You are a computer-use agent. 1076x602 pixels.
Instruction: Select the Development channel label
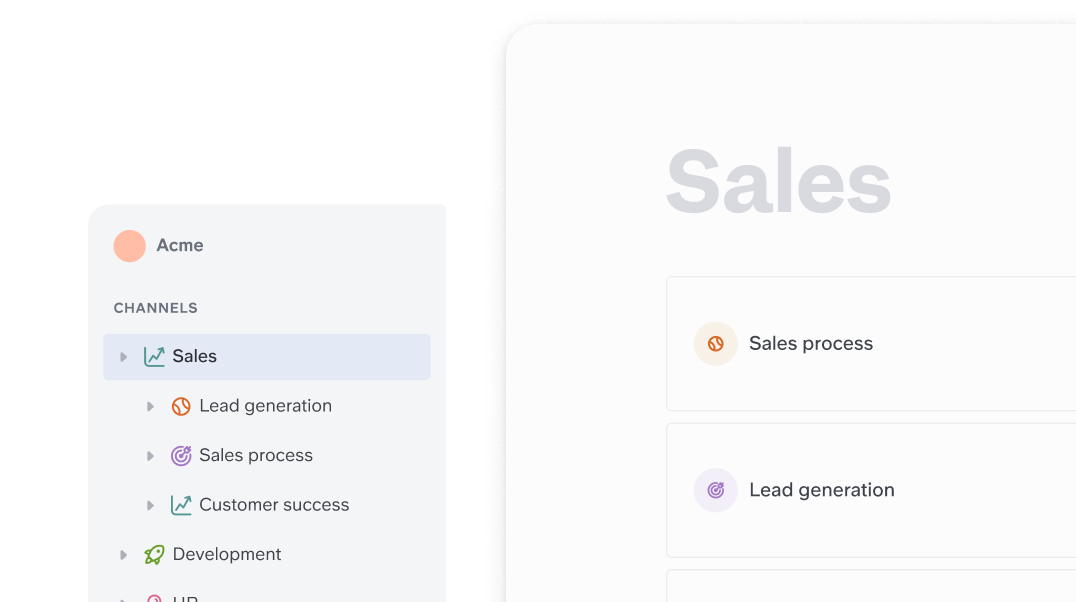tap(227, 555)
